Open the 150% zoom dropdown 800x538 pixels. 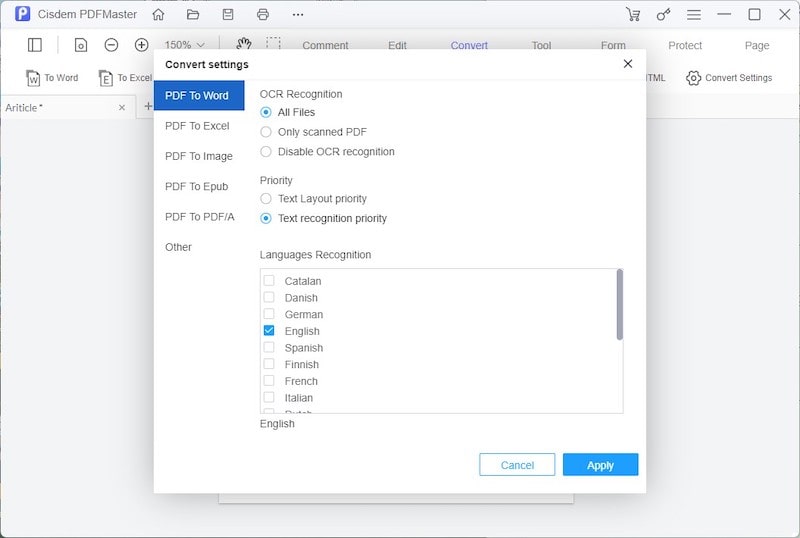click(x=185, y=45)
